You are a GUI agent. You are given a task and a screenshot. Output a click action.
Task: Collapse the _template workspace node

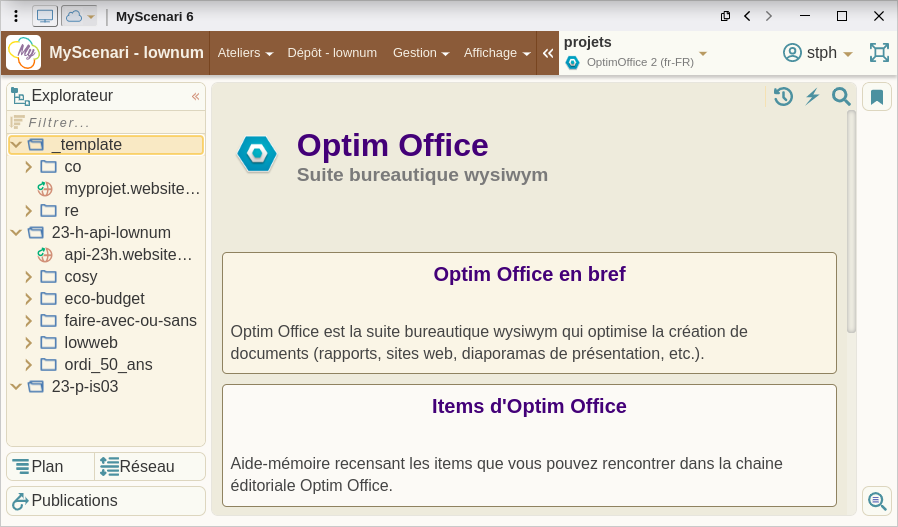[x=15, y=145]
